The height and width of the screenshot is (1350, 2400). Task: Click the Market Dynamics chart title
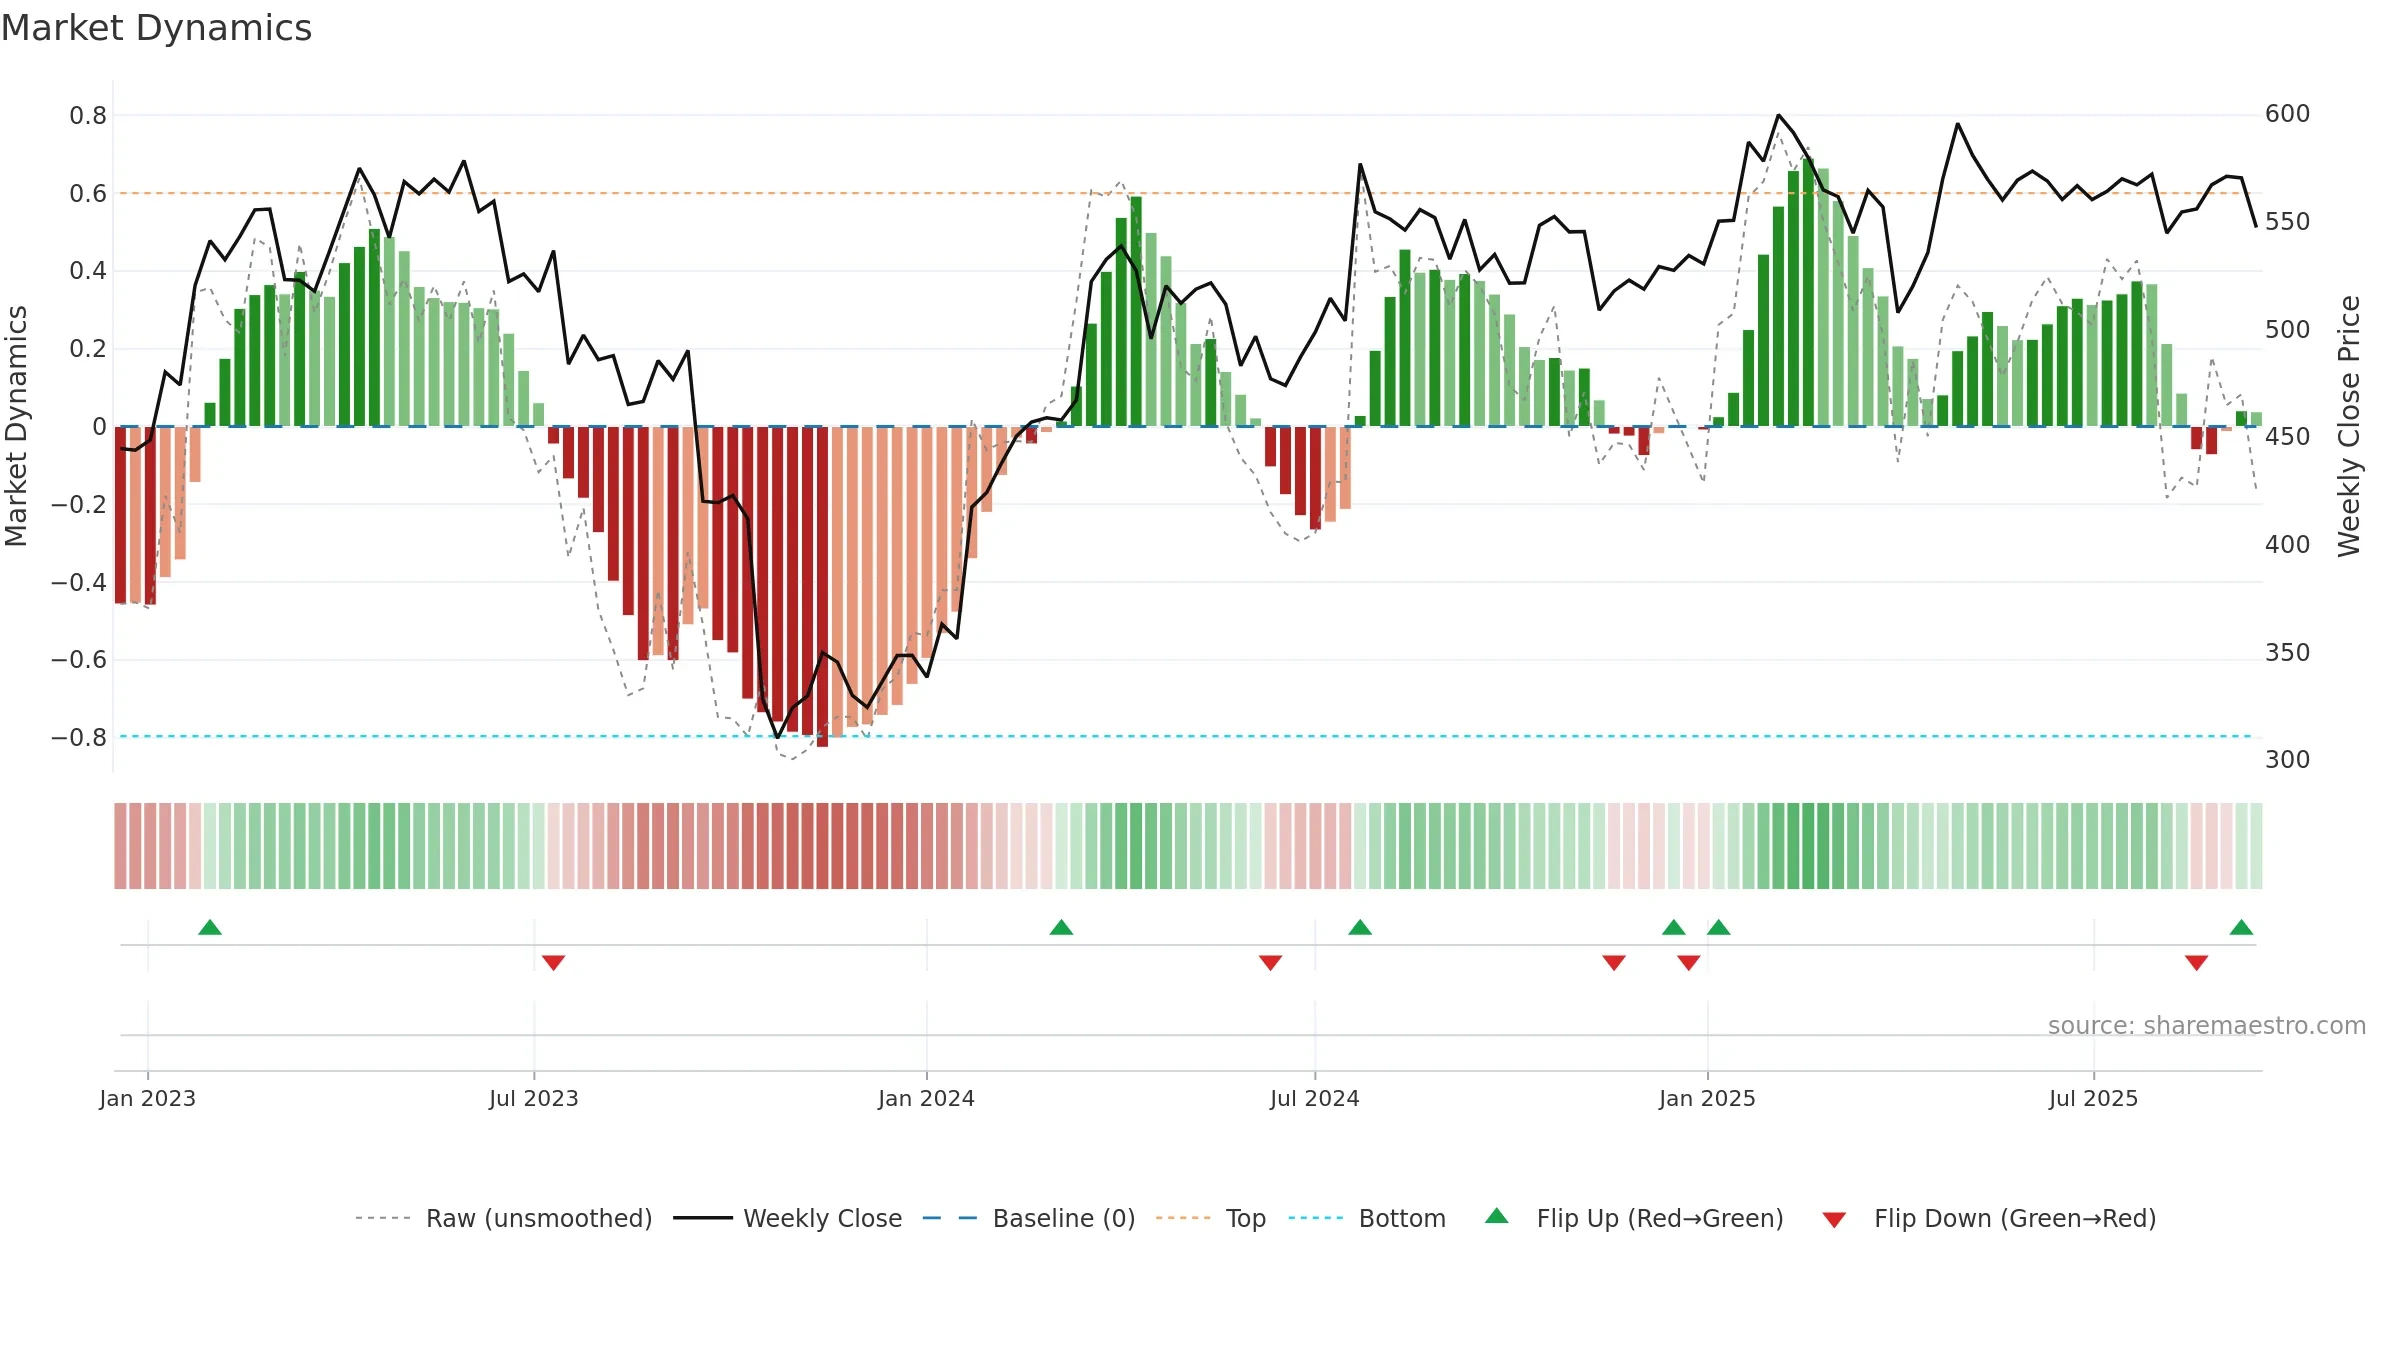157,28
